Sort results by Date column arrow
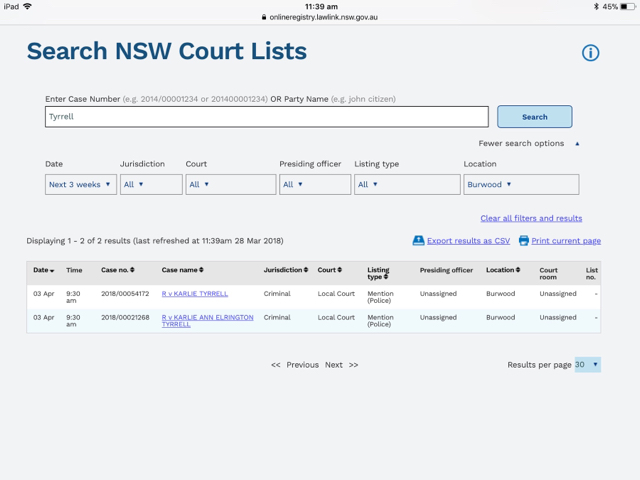This screenshot has width=640, height=480. click(x=52, y=270)
